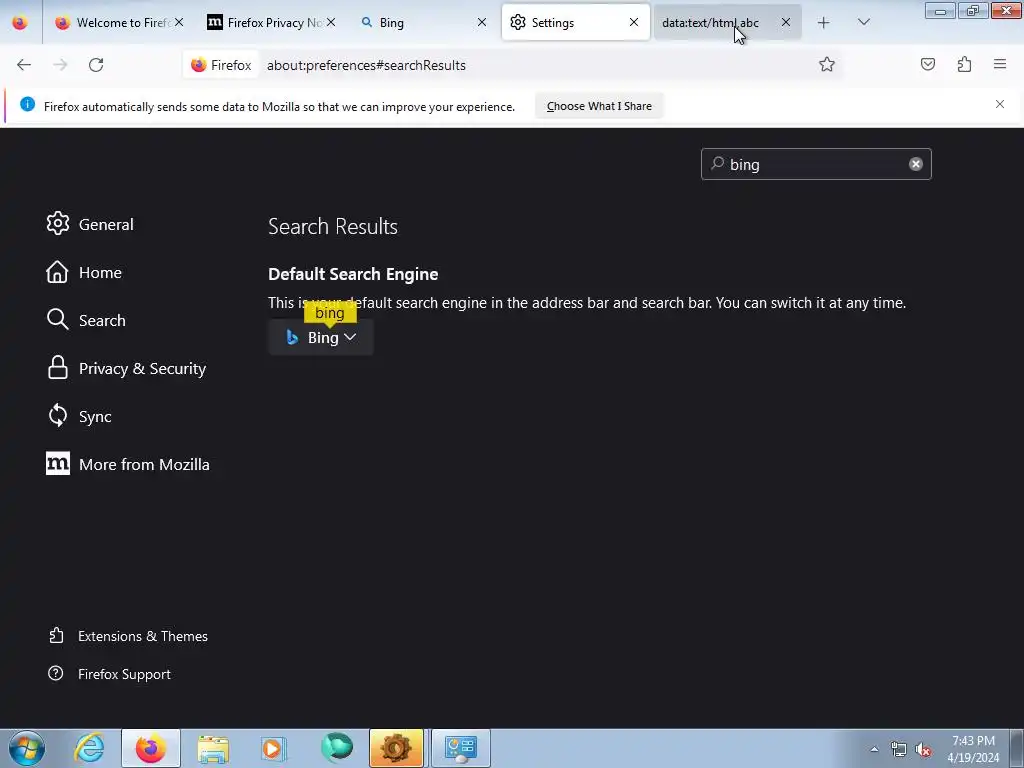
Task: Dismiss the data sharing notification bar
Action: [x=1000, y=104]
